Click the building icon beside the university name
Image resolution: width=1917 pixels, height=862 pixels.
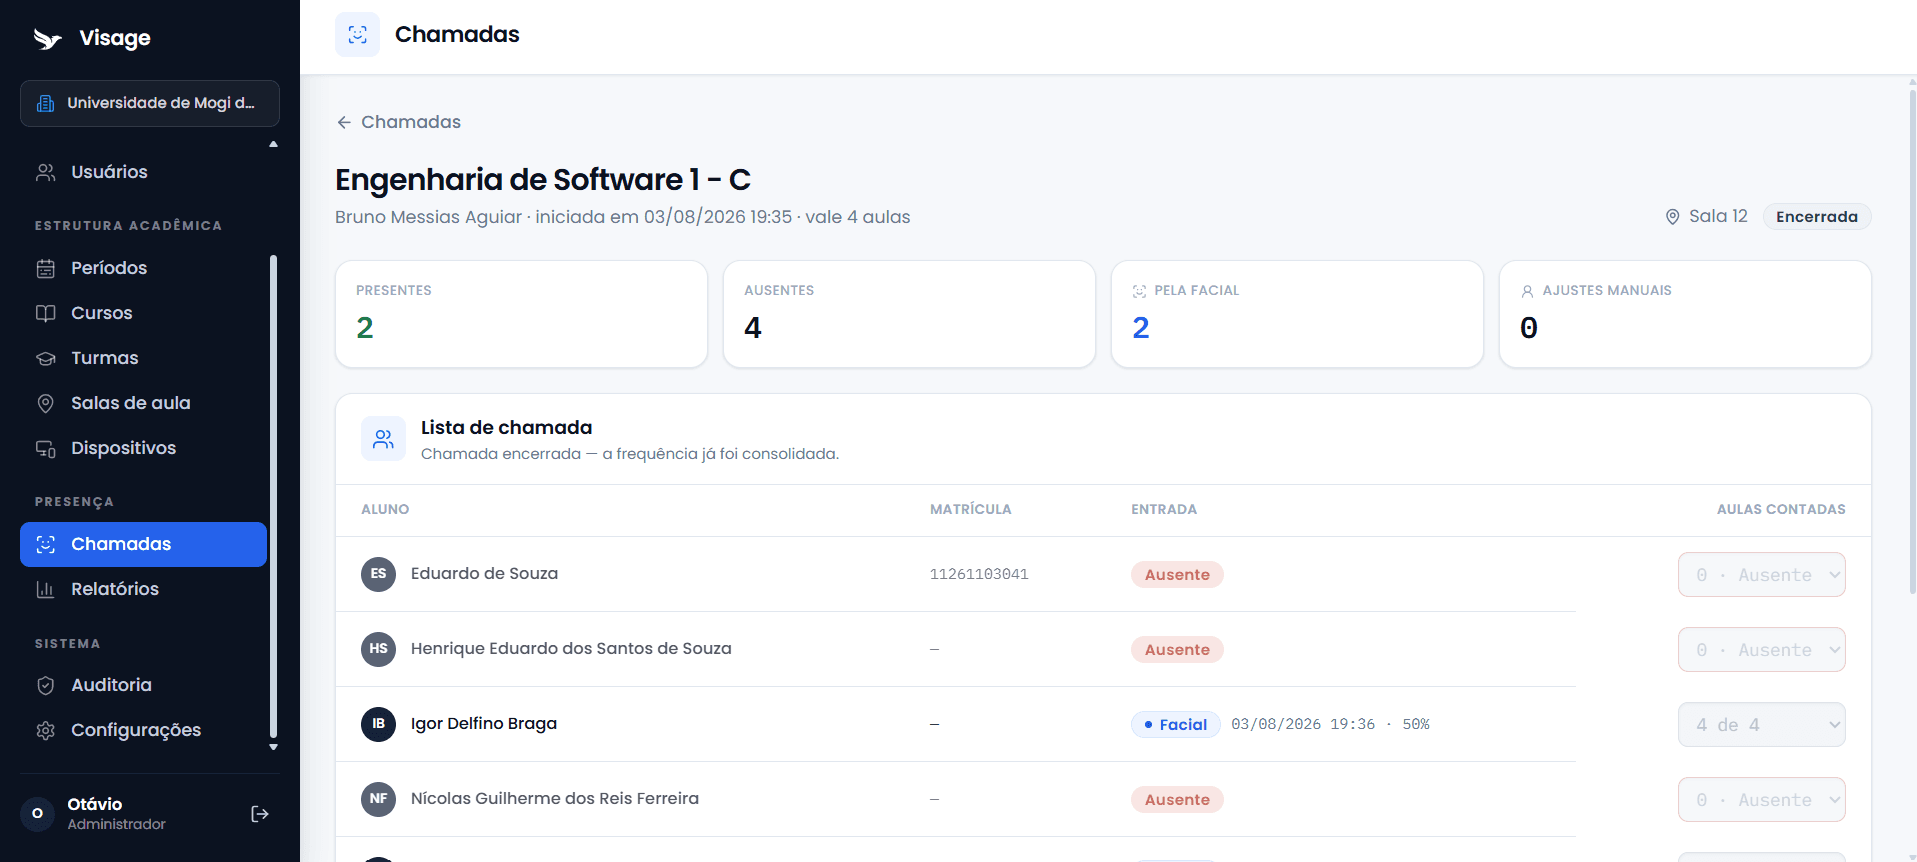pyautogui.click(x=45, y=103)
